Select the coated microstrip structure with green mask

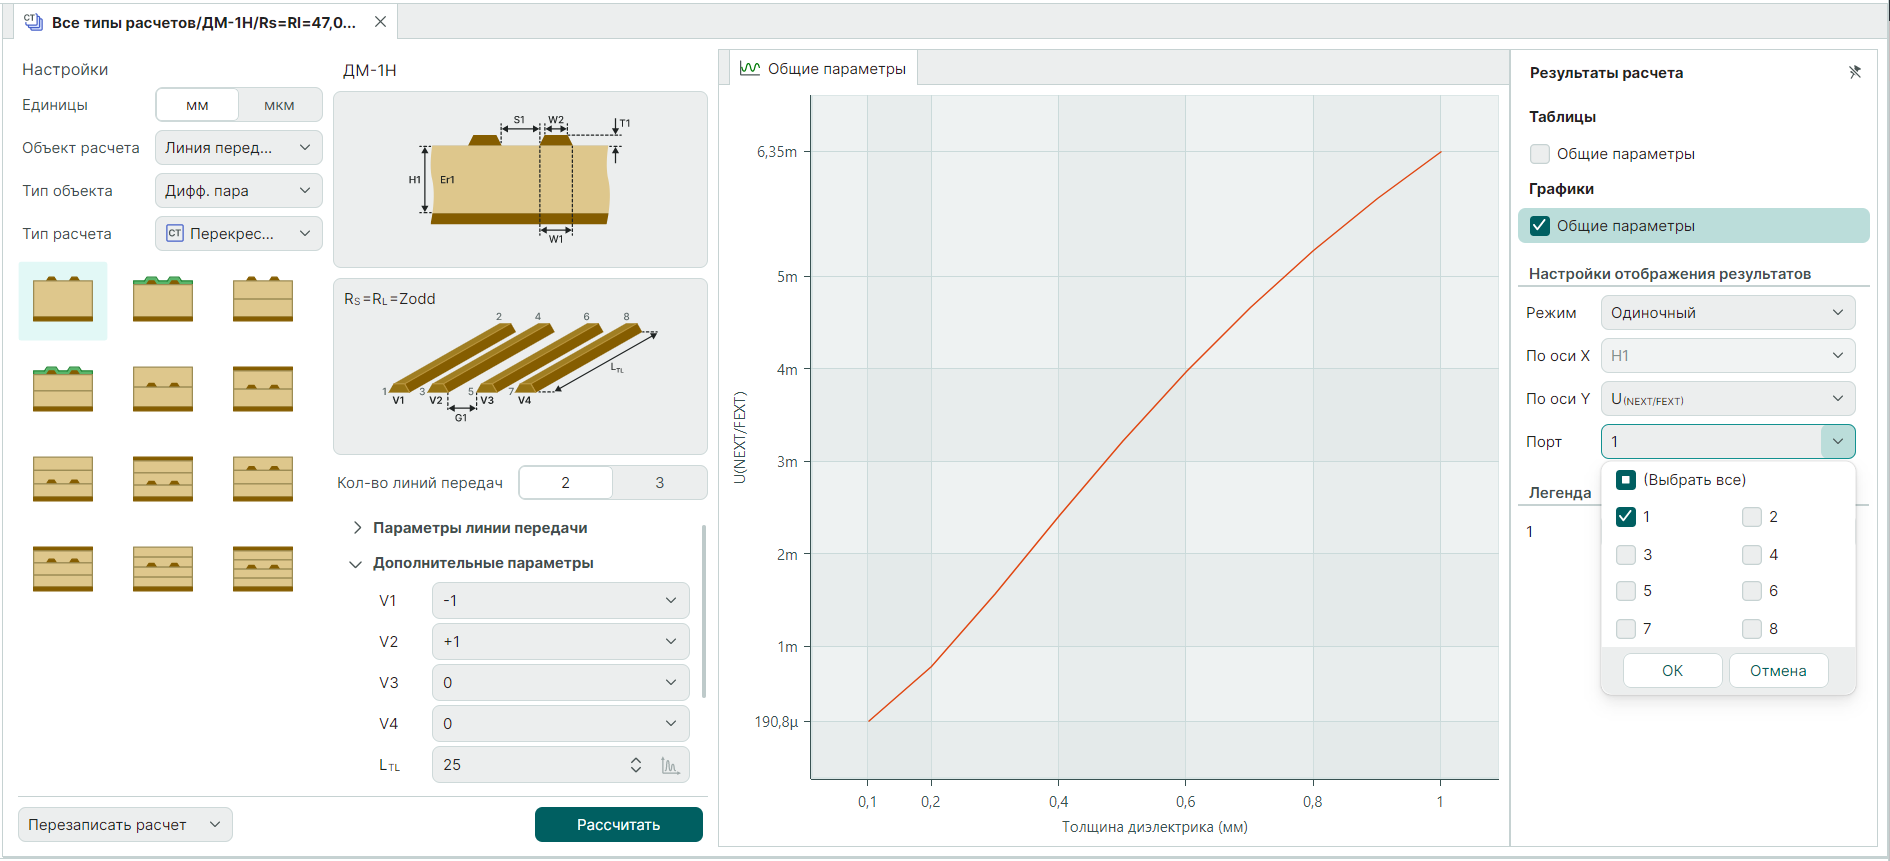pos(163,300)
